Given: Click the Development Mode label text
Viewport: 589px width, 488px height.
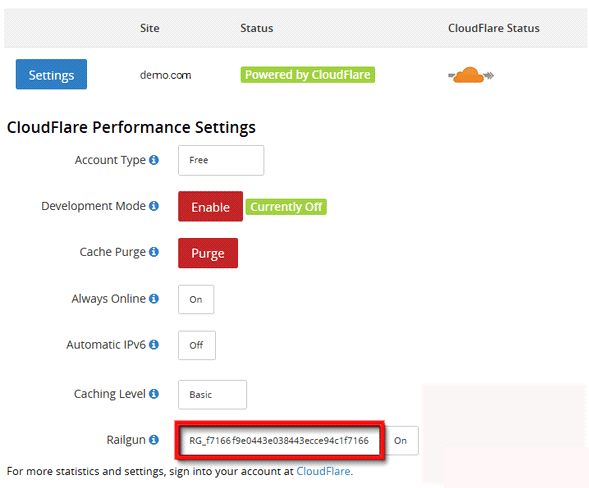Looking at the screenshot, I should coord(93,206).
